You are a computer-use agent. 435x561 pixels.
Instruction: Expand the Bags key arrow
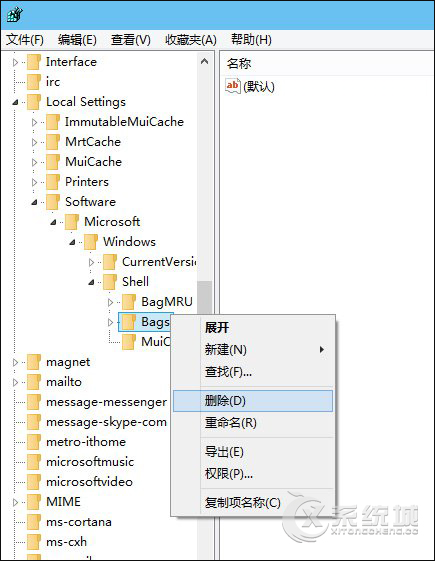click(110, 323)
